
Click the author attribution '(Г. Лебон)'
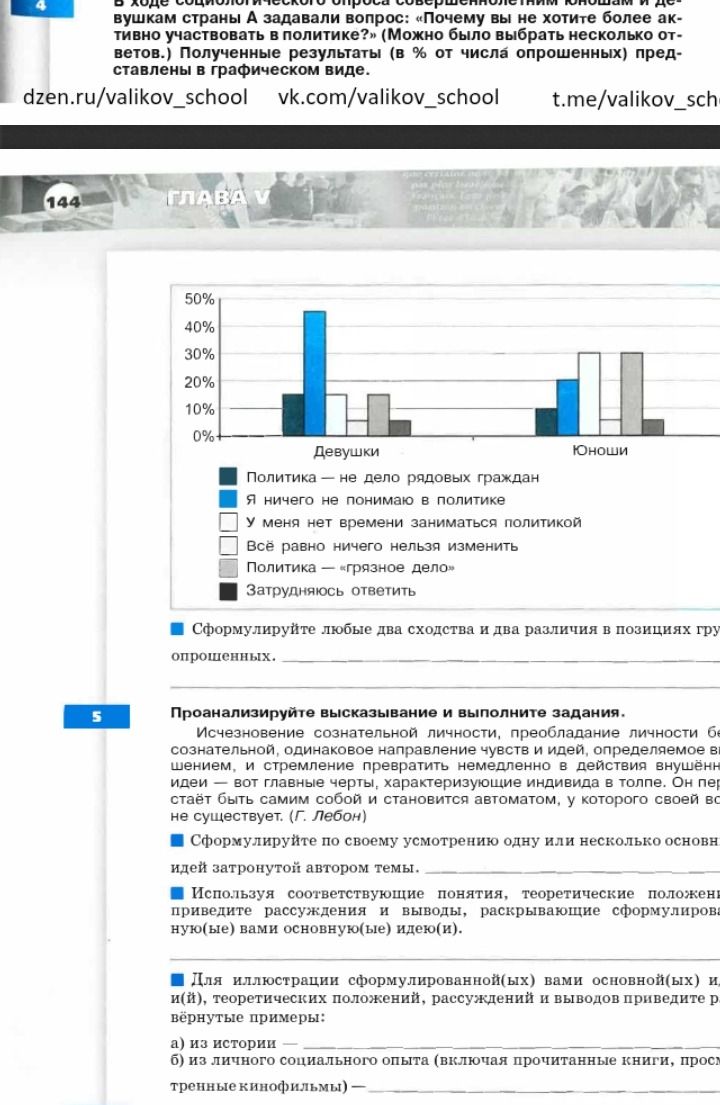point(328,816)
